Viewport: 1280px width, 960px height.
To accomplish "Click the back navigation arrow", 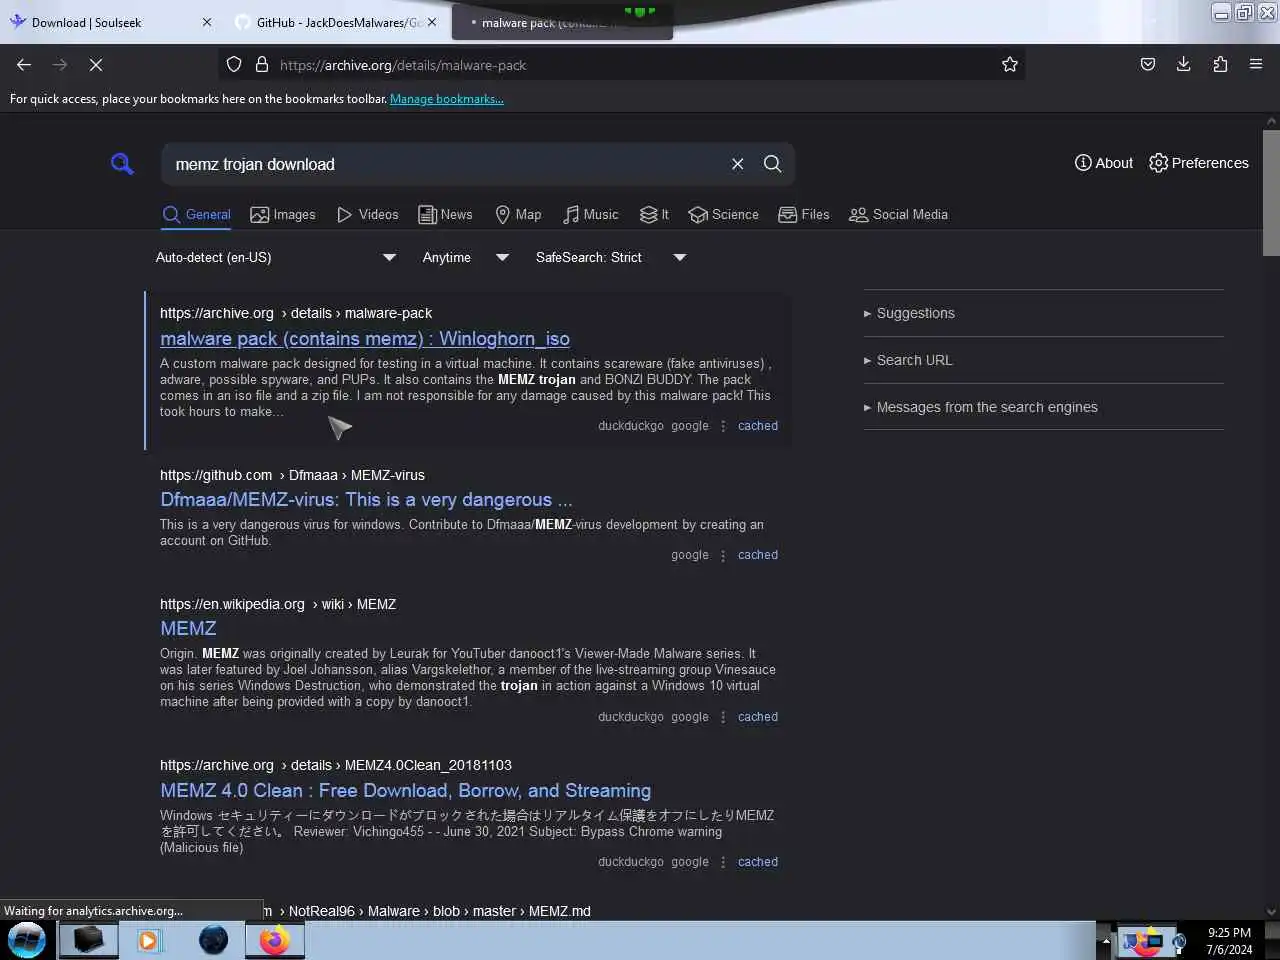I will tap(24, 64).
